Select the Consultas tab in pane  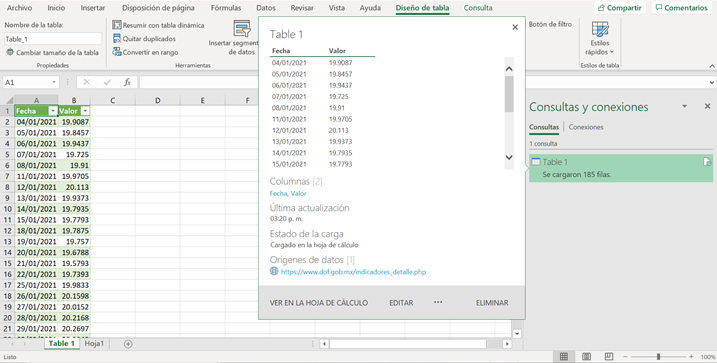(x=544, y=127)
